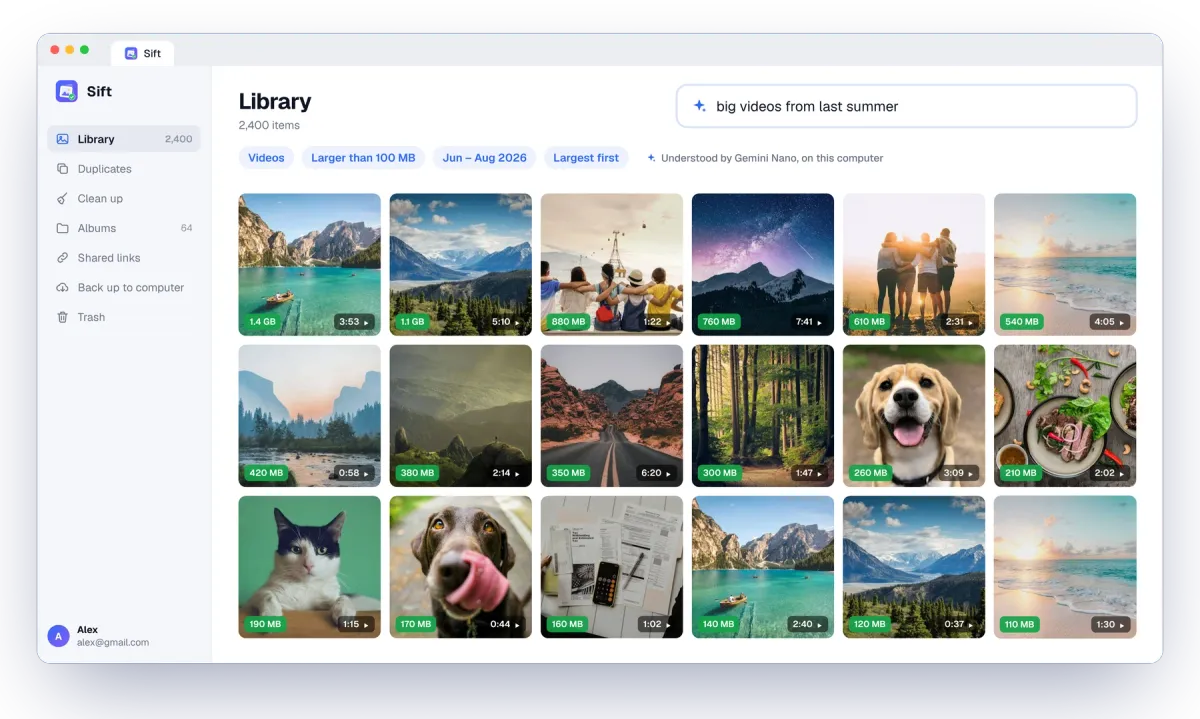This screenshot has width=1200, height=719.
Task: Click the Videos filter chip
Action: click(x=266, y=158)
